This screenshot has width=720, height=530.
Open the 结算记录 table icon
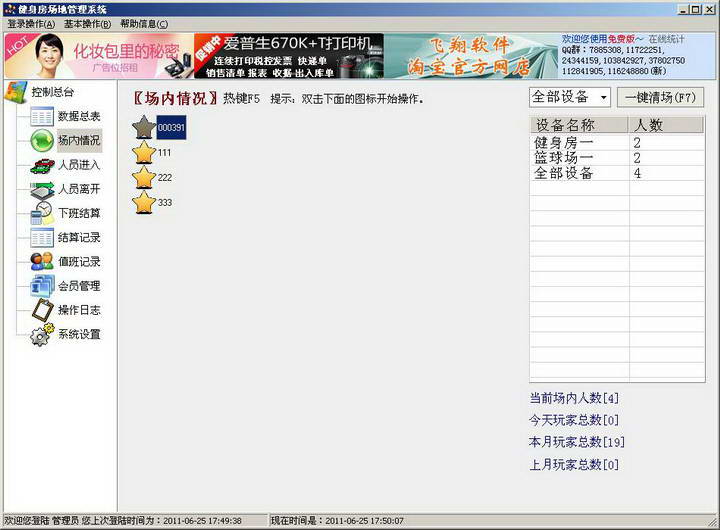42,237
